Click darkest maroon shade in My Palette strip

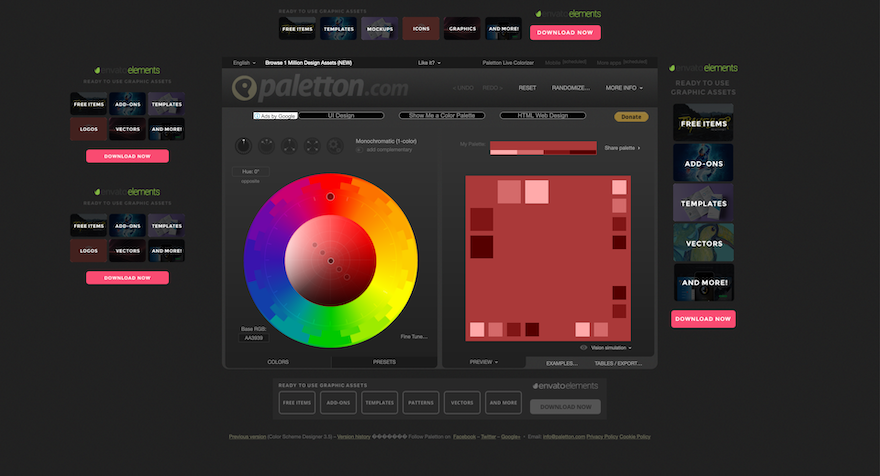point(583,152)
